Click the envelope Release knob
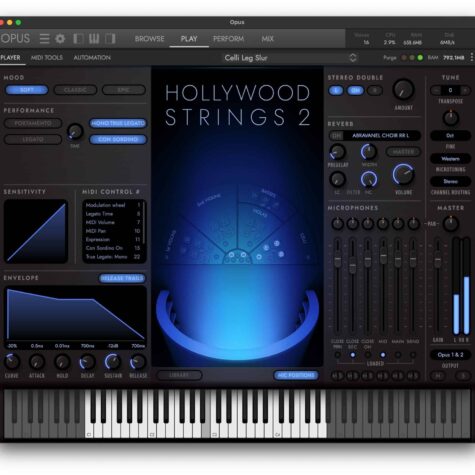 pyautogui.click(x=138, y=362)
